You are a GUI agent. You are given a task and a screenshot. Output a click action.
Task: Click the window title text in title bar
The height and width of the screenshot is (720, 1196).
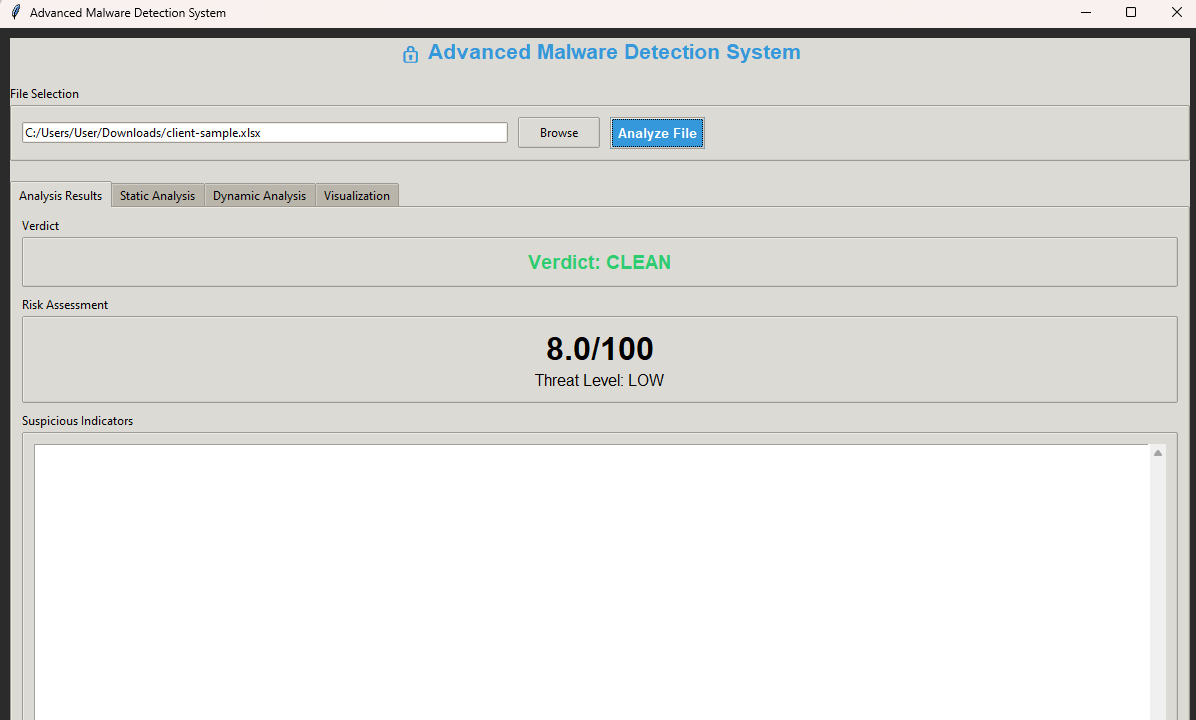[x=128, y=13]
